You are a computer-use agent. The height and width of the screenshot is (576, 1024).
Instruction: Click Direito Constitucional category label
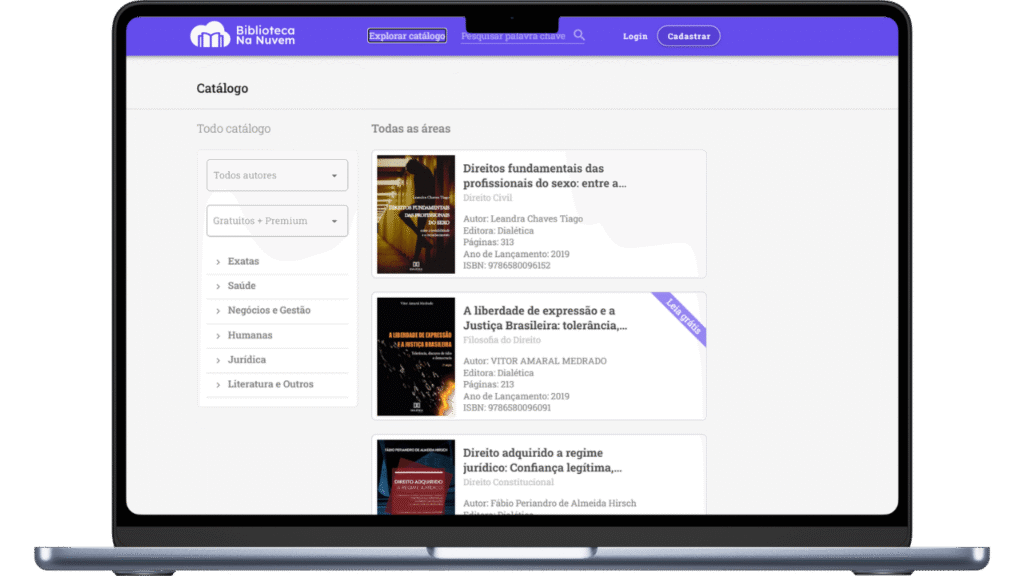pyautogui.click(x=508, y=483)
